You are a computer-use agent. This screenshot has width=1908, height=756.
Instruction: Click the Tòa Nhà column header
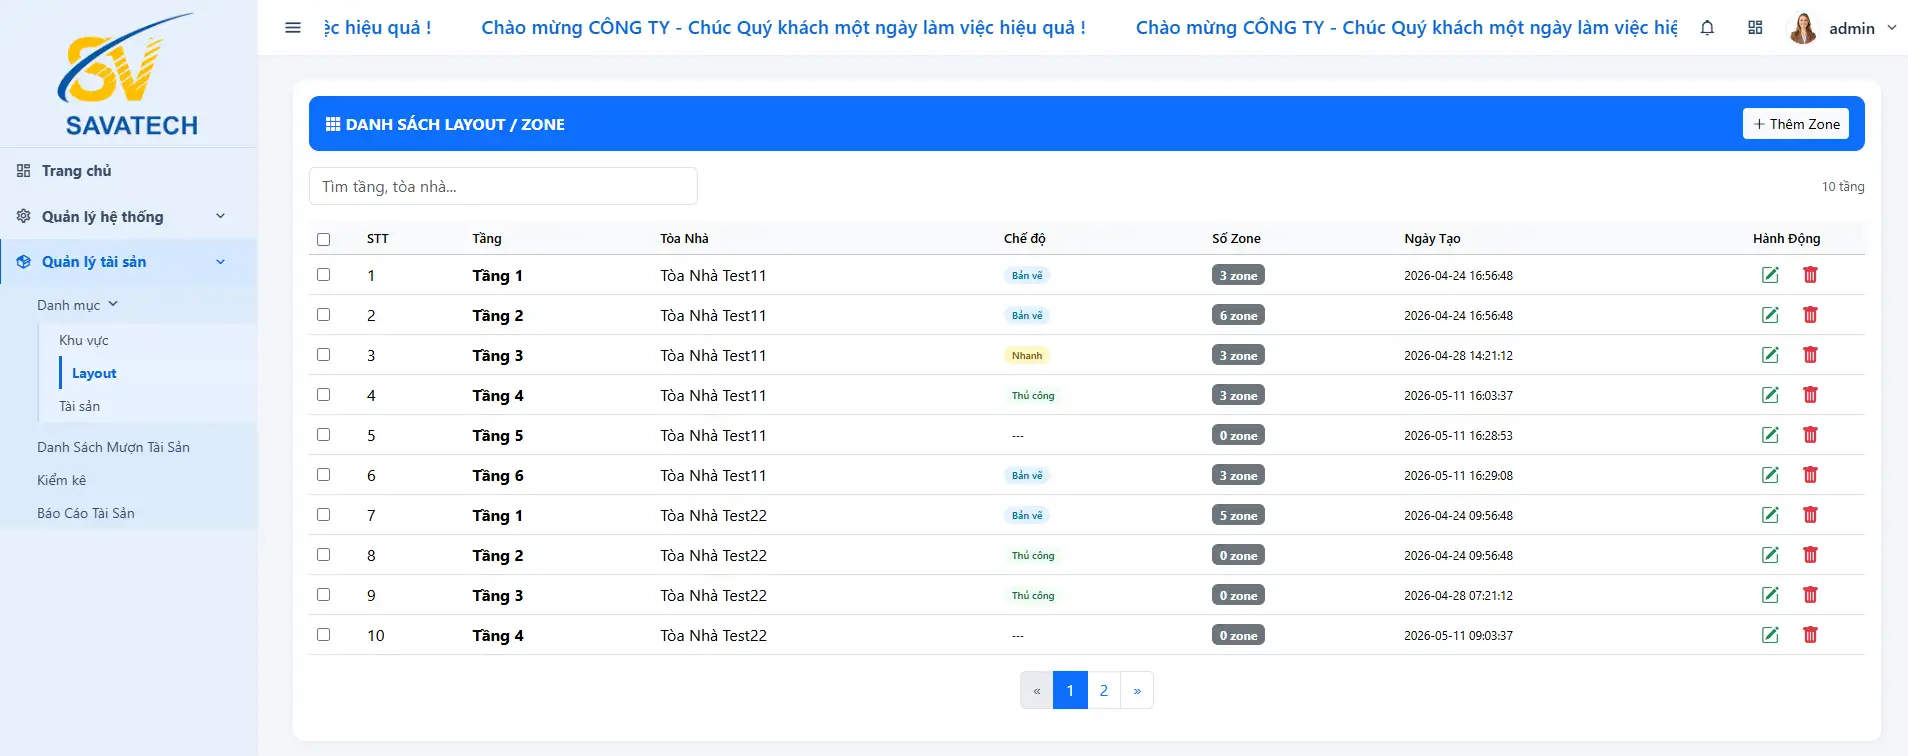[684, 238]
